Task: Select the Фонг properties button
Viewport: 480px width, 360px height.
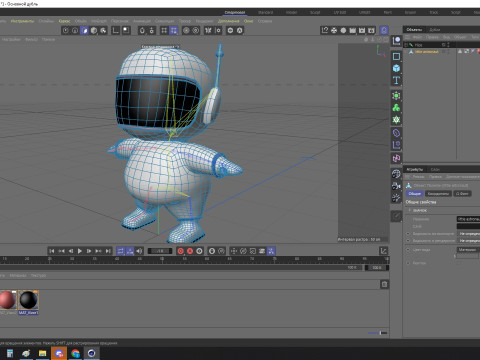Action: 462,193
